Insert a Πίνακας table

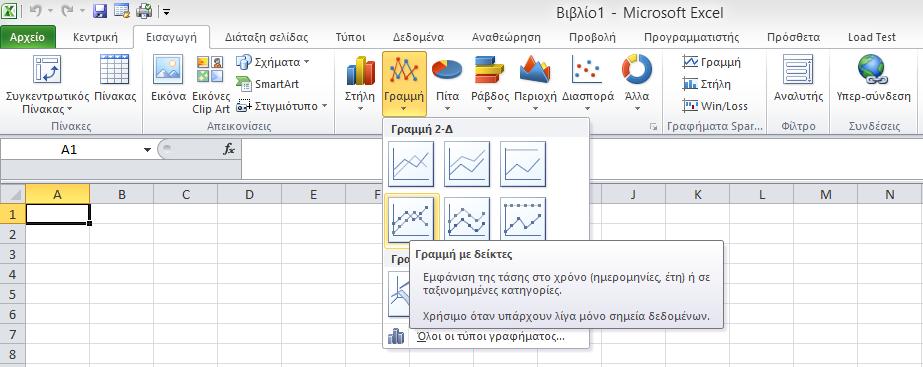(x=115, y=78)
